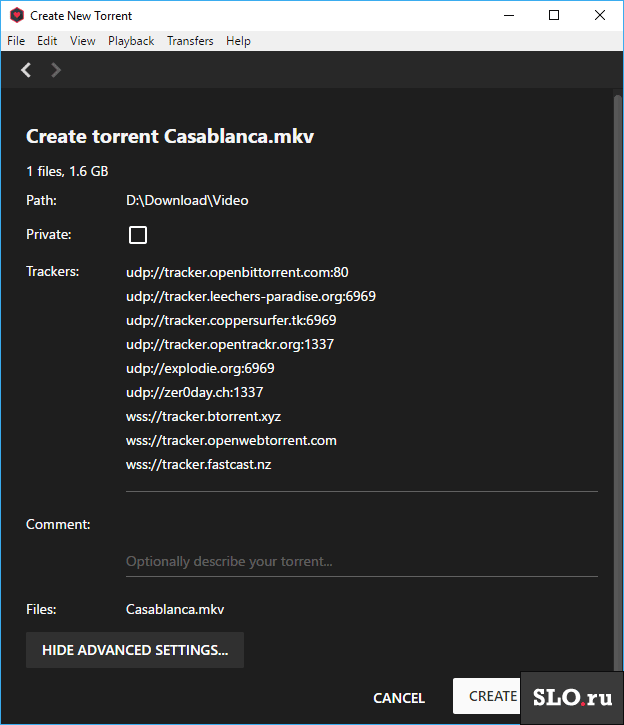Click the back arrow navigation icon
This screenshot has height=725, width=624.
pos(26,70)
